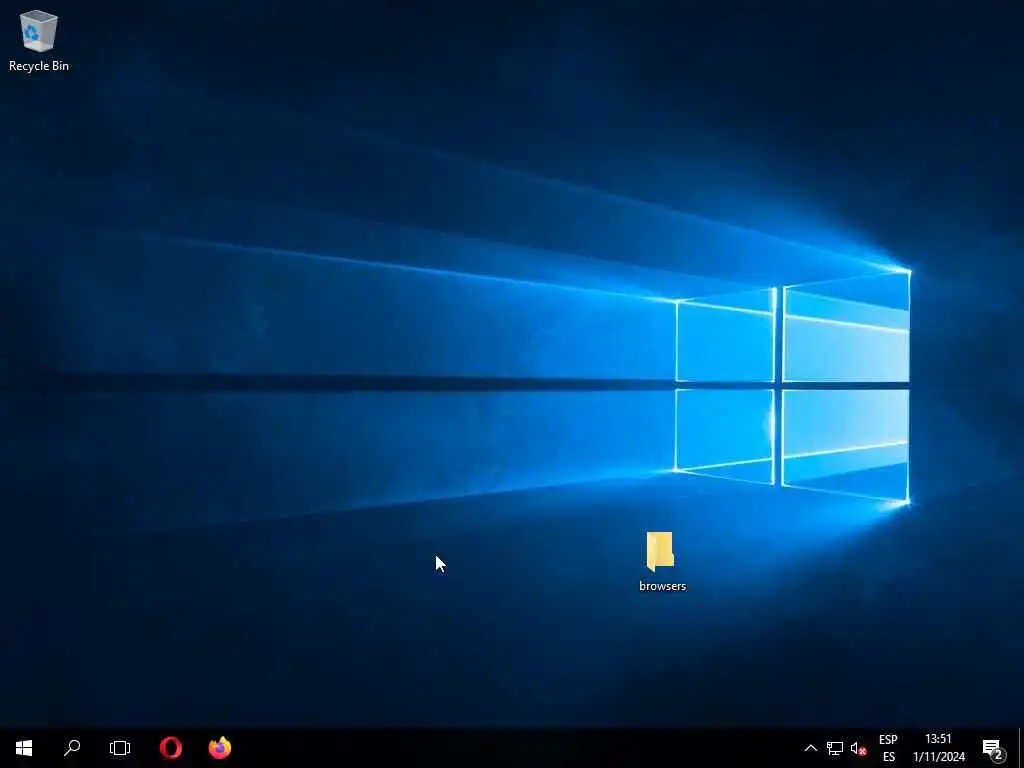Open the taskbar search magnifier

72,748
